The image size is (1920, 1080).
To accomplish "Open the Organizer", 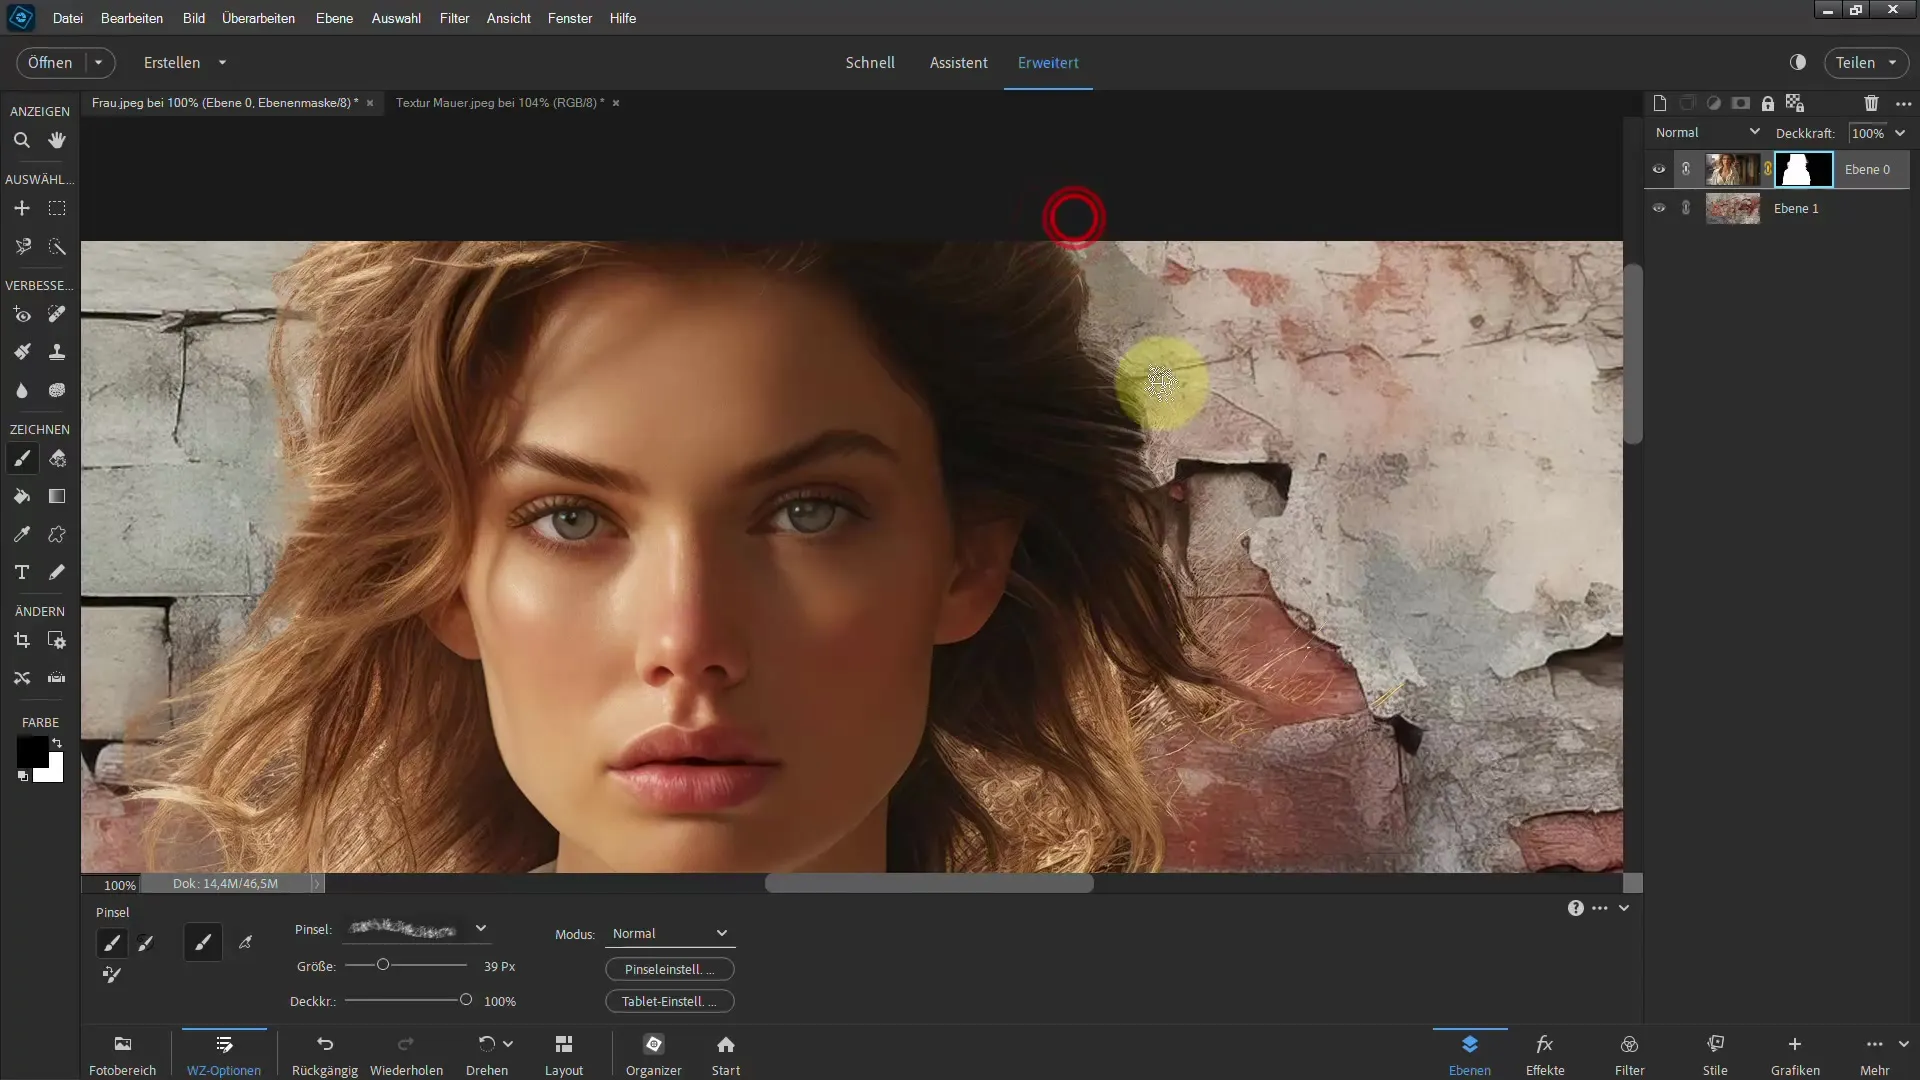I will point(654,1055).
